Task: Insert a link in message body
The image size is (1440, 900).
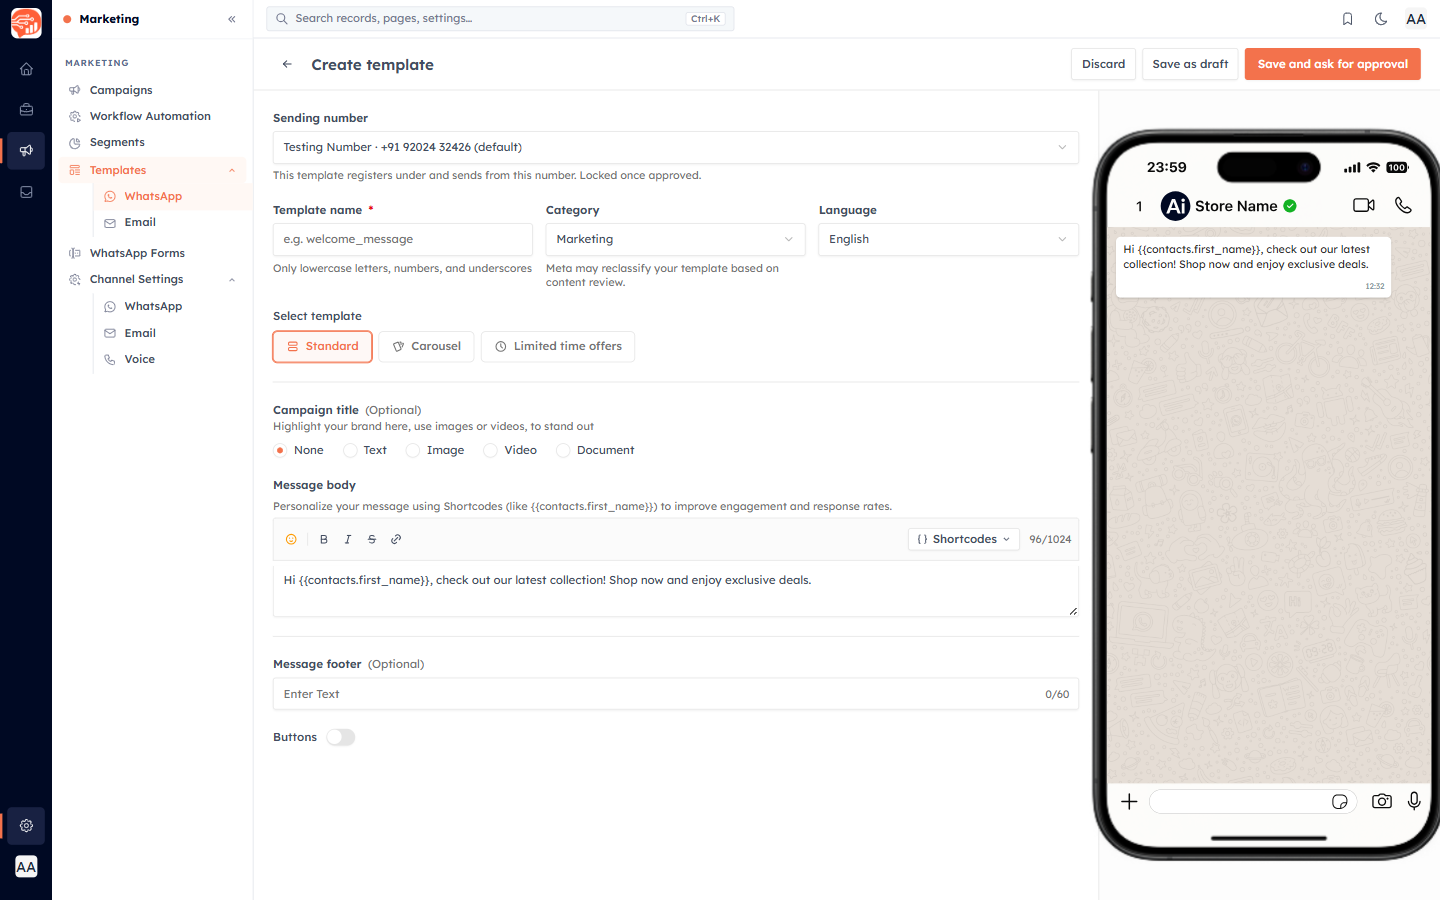Action: pos(396,539)
